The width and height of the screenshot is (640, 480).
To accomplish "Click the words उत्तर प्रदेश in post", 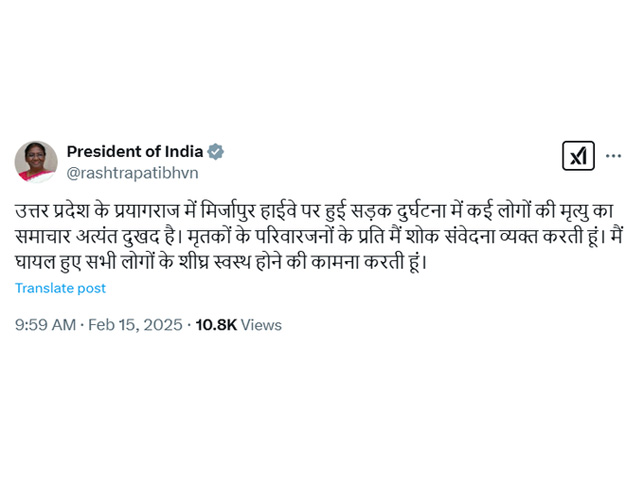I will (x=52, y=211).
